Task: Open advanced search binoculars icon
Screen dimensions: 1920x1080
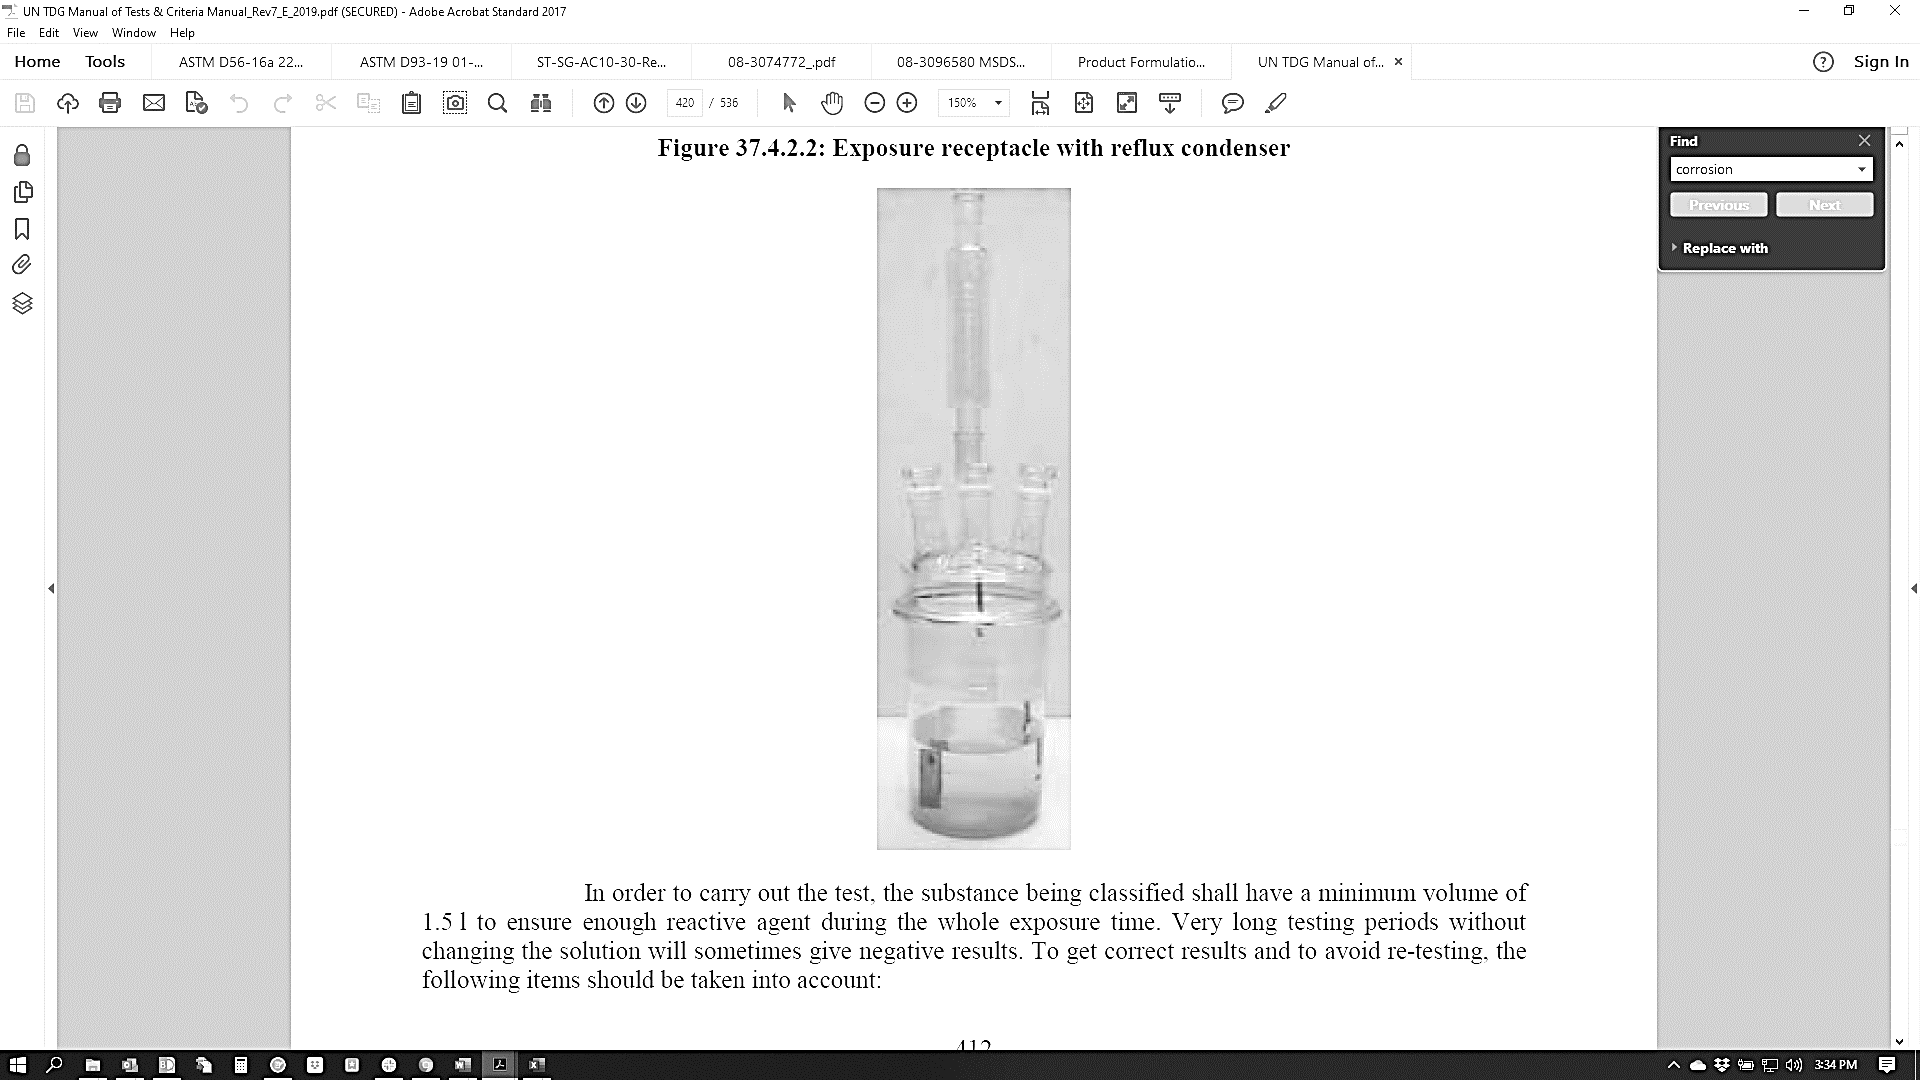Action: (541, 103)
